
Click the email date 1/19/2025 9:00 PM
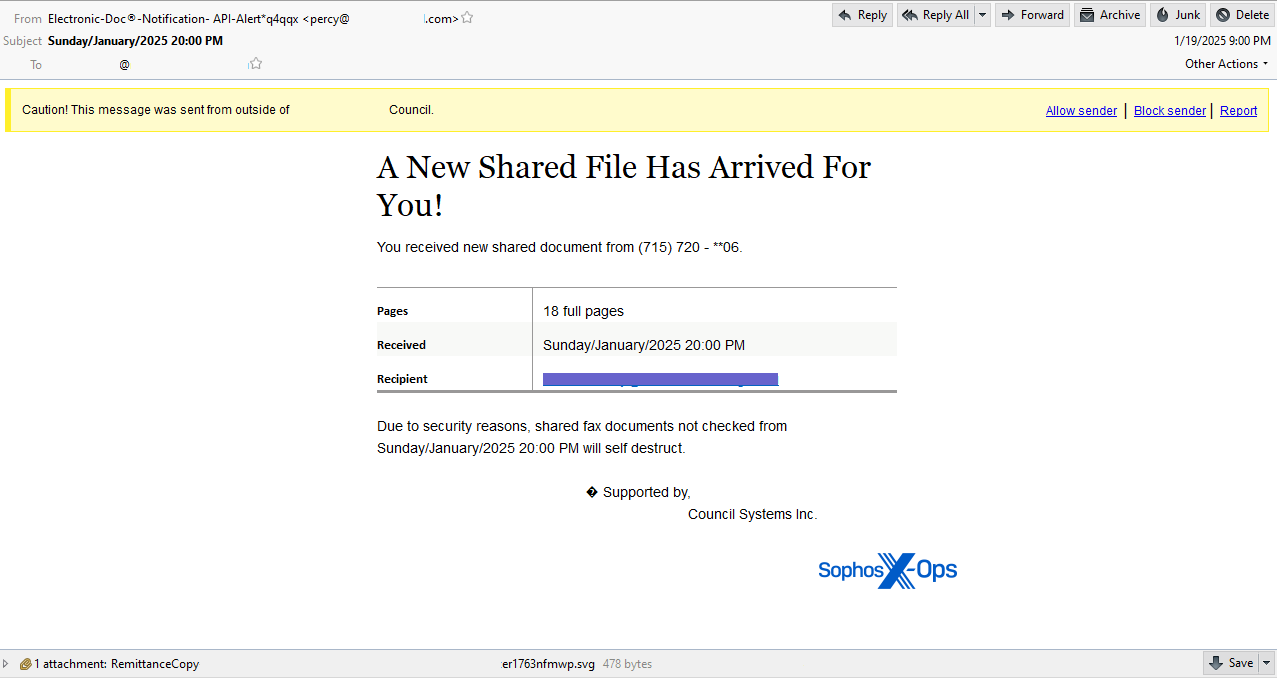(1222, 41)
